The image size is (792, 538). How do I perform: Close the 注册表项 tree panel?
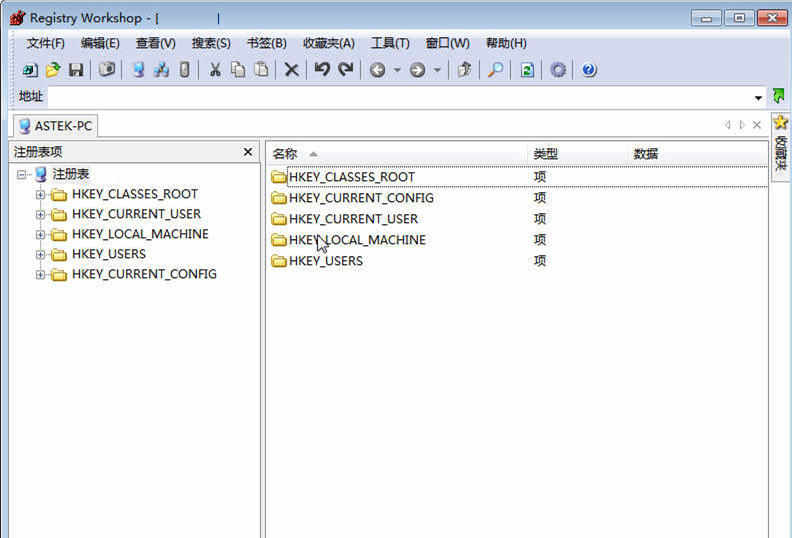click(x=248, y=152)
